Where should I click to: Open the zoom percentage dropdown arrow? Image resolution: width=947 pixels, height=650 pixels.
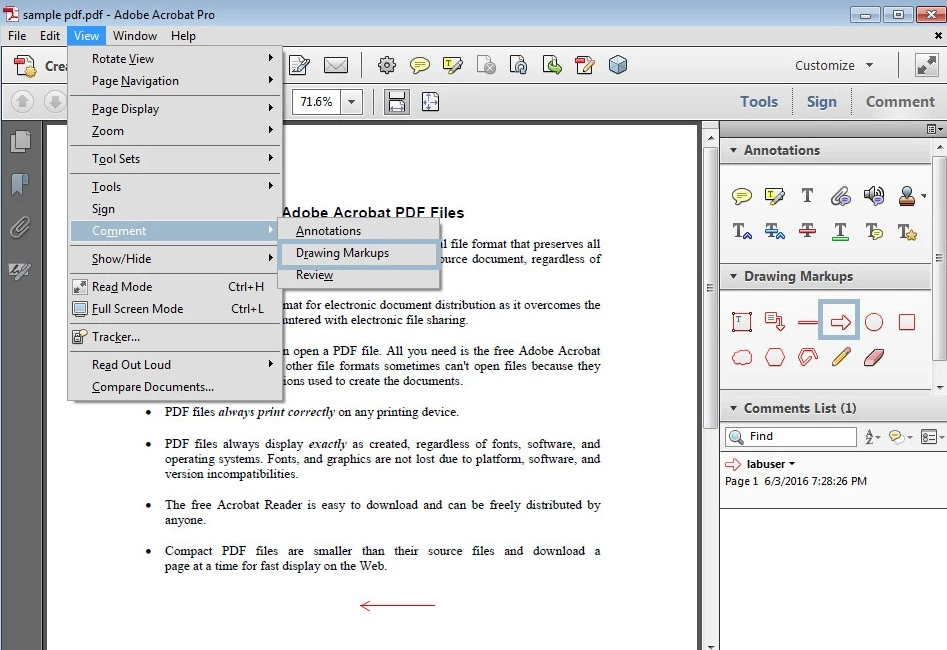(x=352, y=102)
